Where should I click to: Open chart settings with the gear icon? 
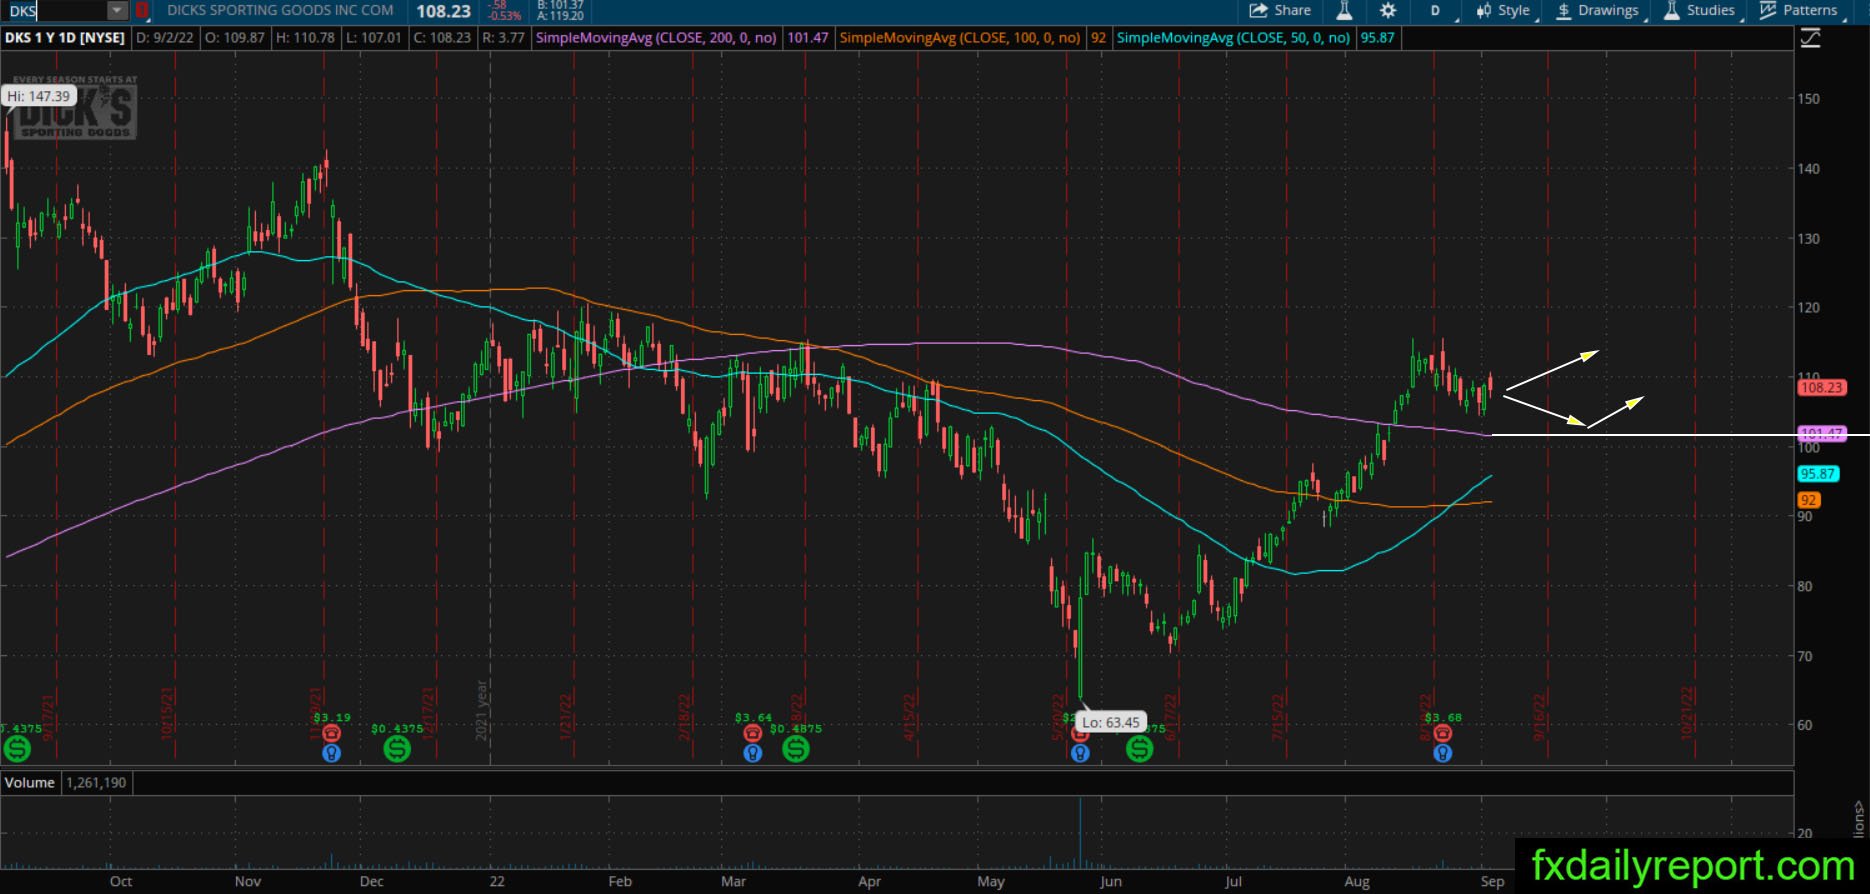tap(1388, 11)
